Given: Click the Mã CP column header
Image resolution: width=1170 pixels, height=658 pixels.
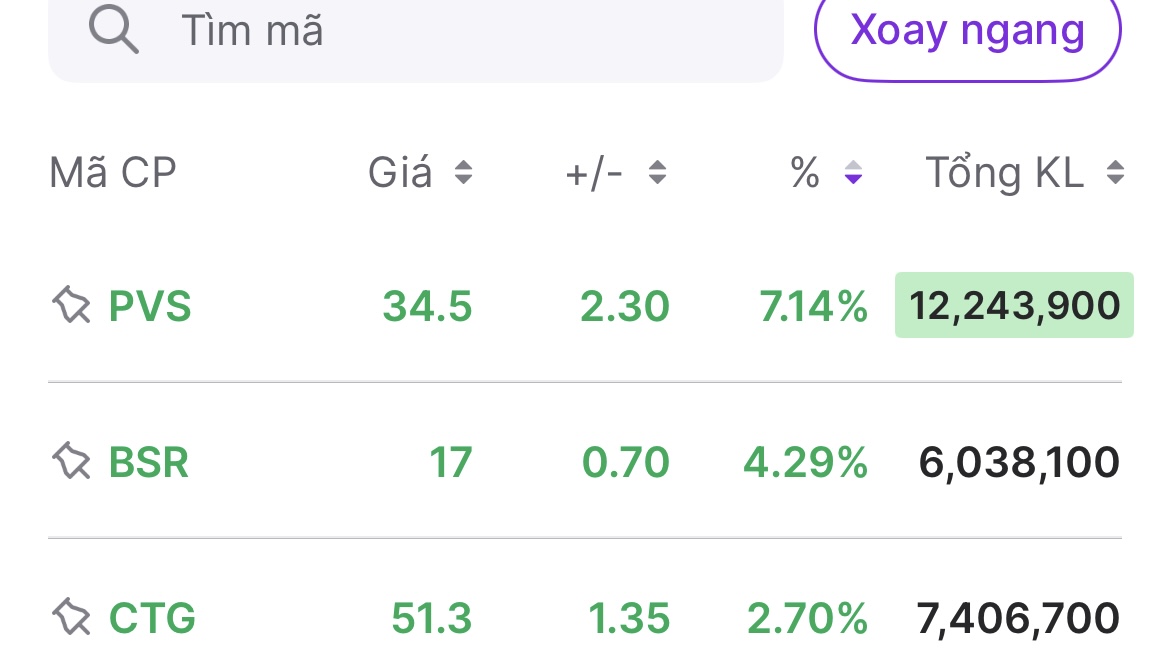Looking at the screenshot, I should [x=113, y=173].
